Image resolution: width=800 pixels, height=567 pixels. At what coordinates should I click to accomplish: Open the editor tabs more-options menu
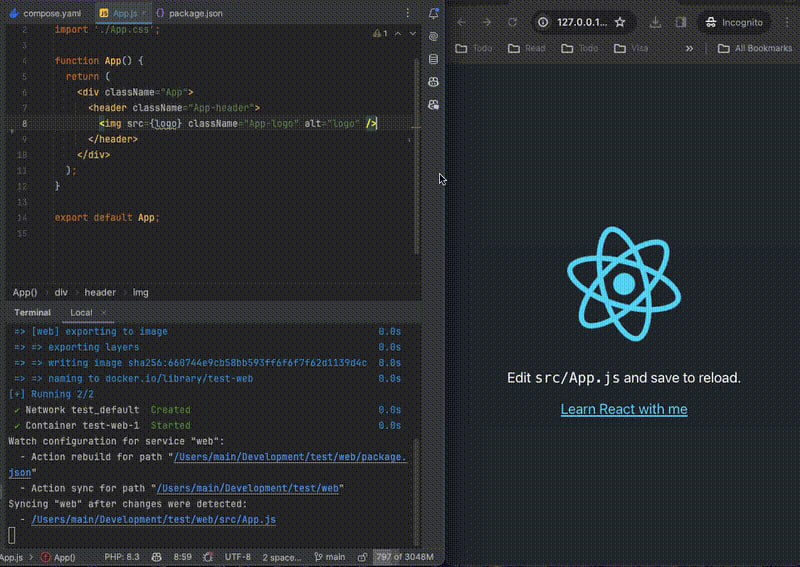point(407,13)
